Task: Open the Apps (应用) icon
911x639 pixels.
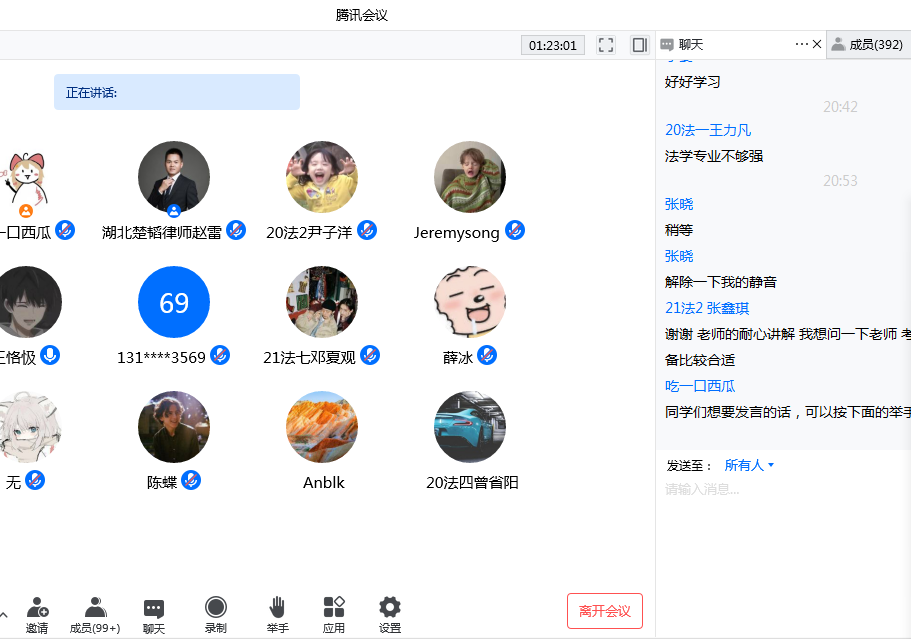Action: [334, 608]
